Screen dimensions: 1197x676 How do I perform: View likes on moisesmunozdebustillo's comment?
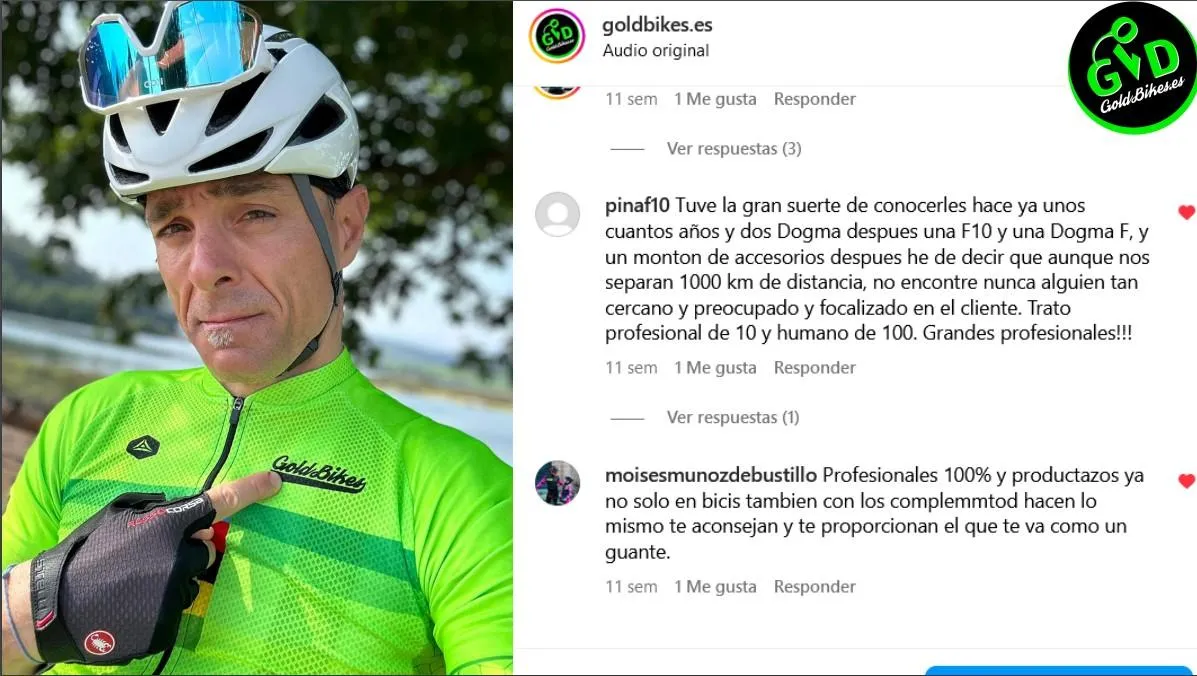pos(715,587)
